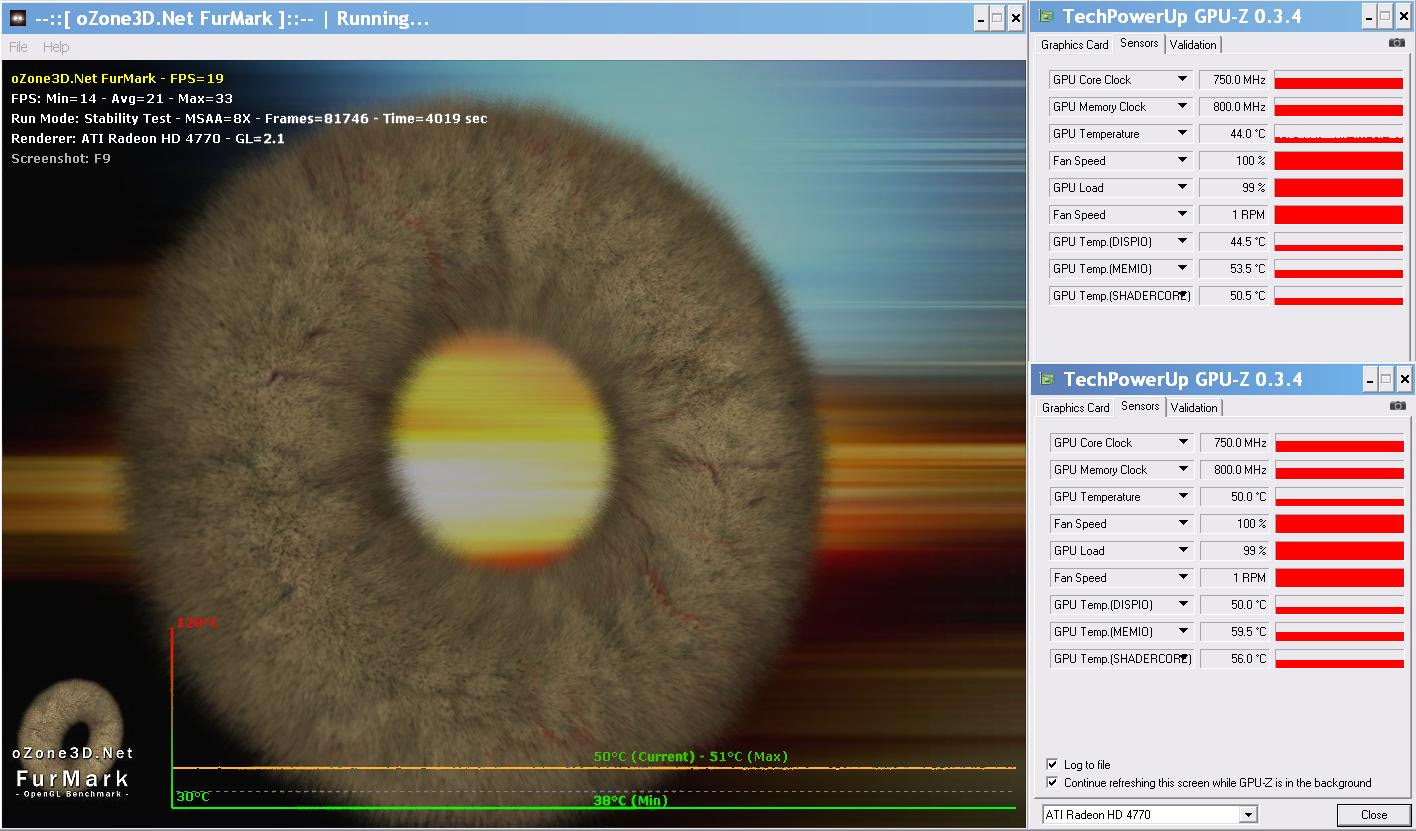Expand GPU Load dropdown in upper GPU-Z window
This screenshot has width=1416, height=831.
click(x=1182, y=188)
